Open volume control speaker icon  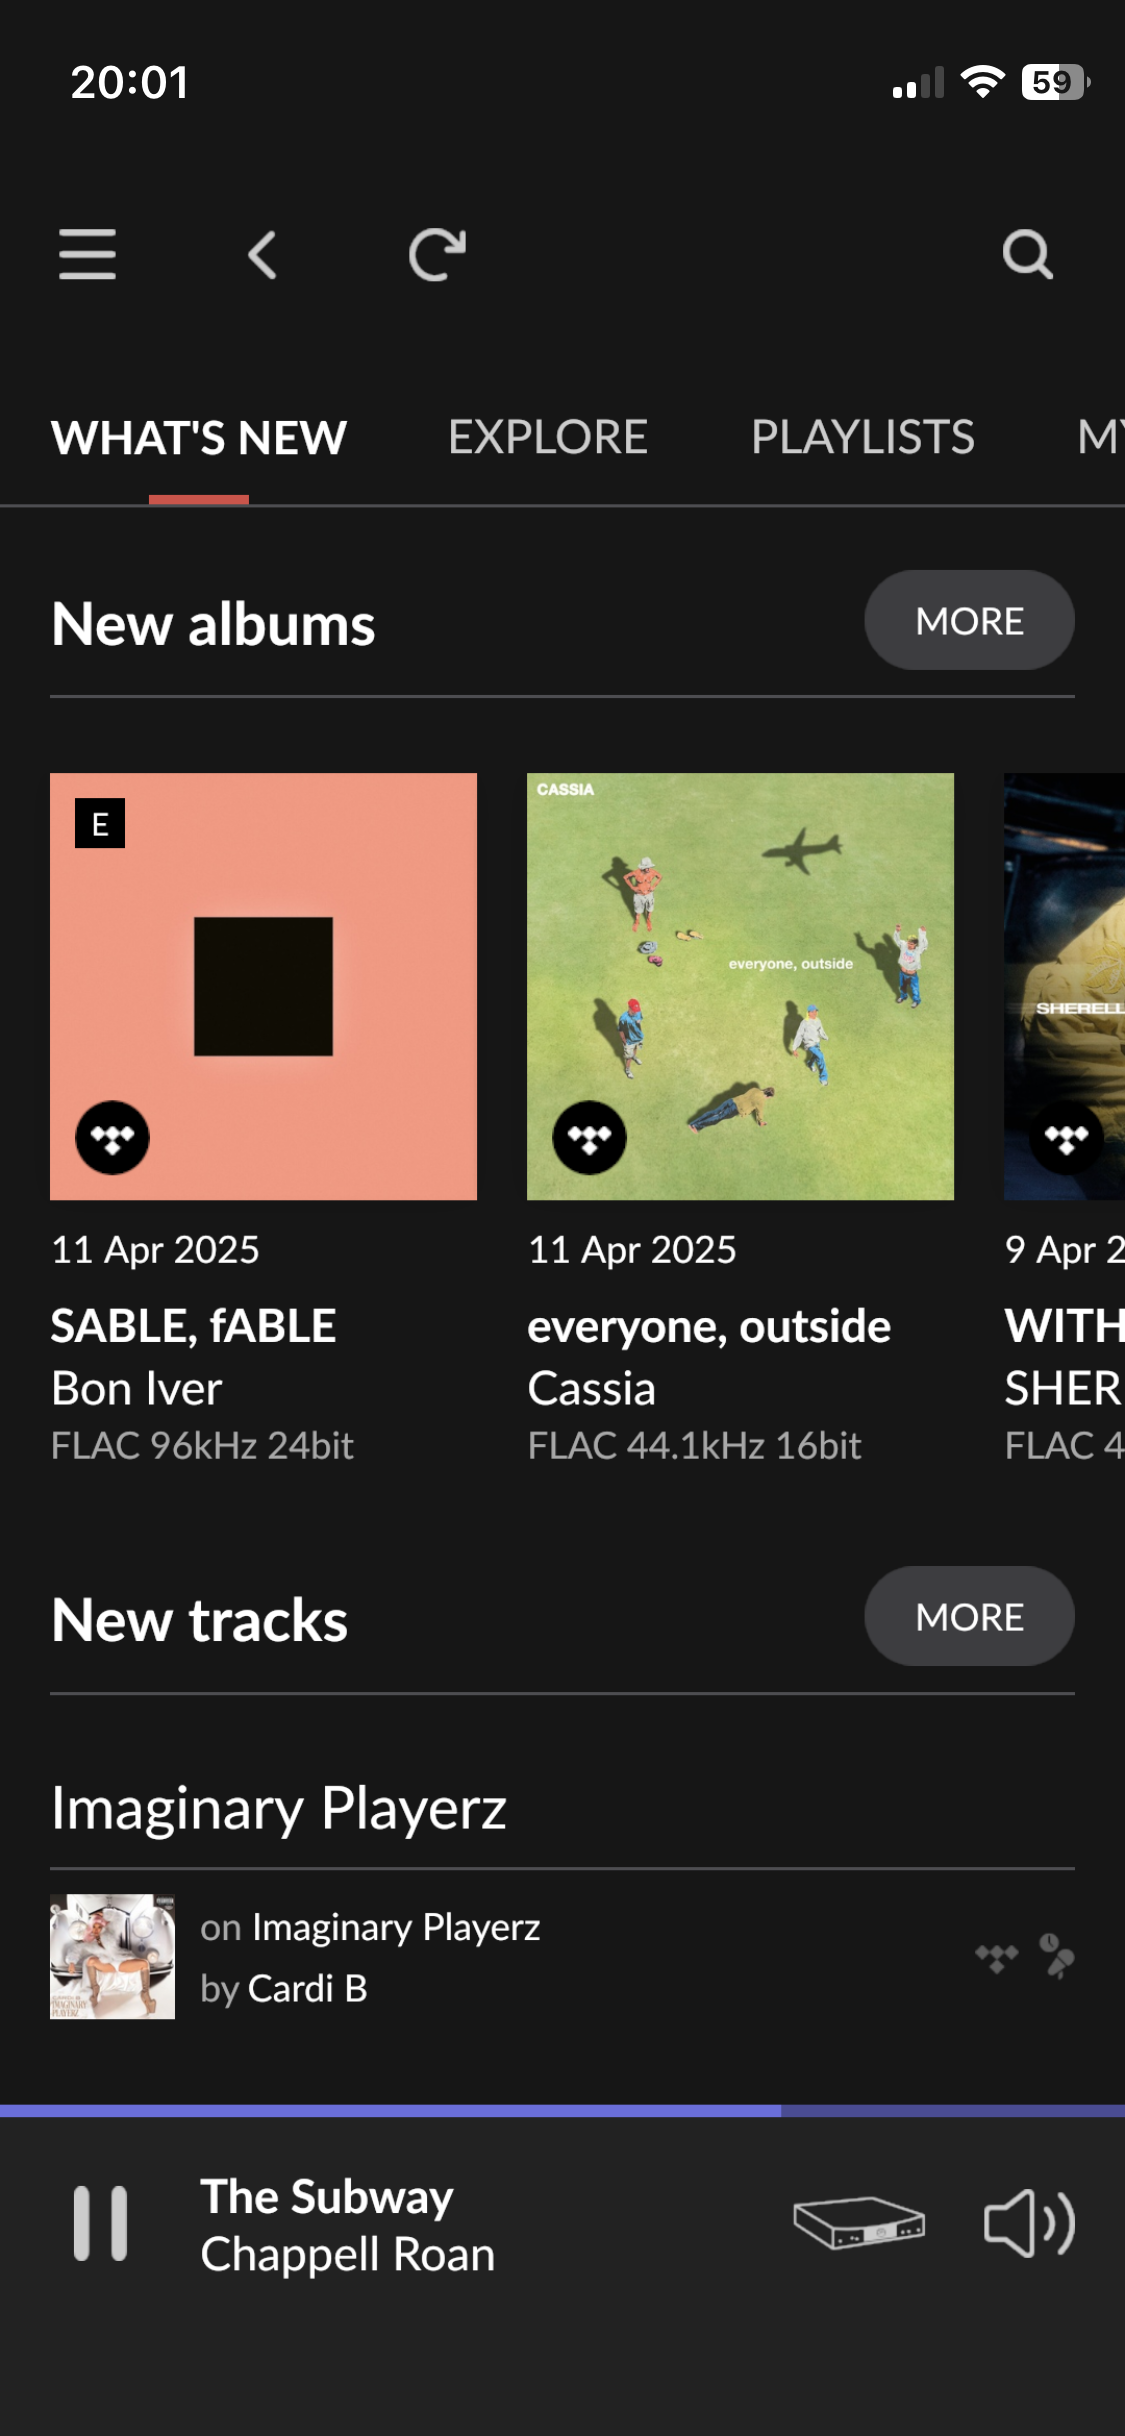(x=1029, y=2223)
